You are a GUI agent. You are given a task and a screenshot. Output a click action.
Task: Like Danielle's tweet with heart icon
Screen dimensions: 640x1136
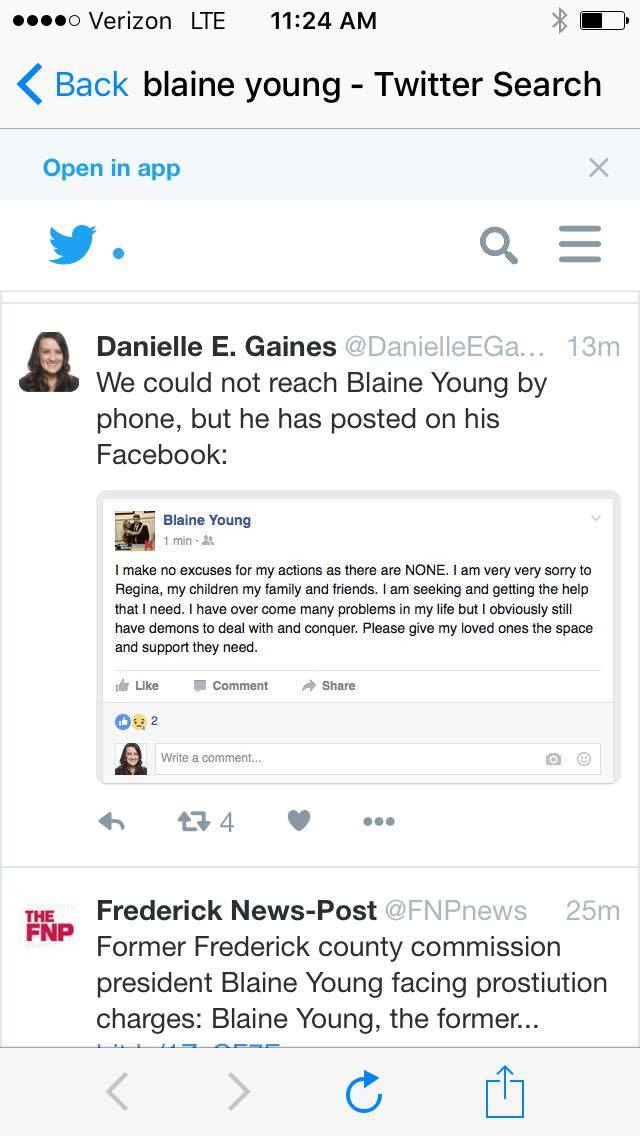299,821
